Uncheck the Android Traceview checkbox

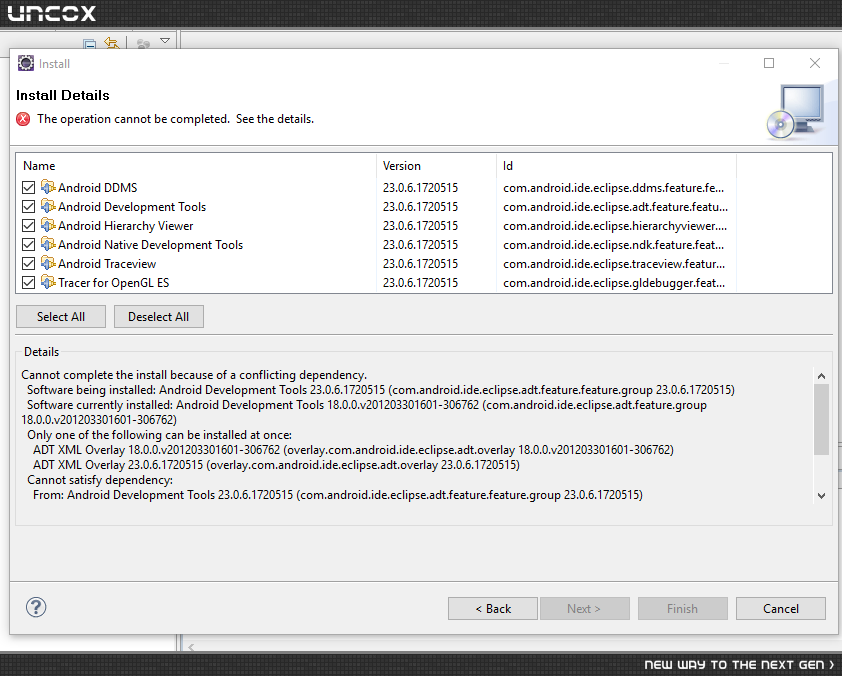click(x=28, y=264)
